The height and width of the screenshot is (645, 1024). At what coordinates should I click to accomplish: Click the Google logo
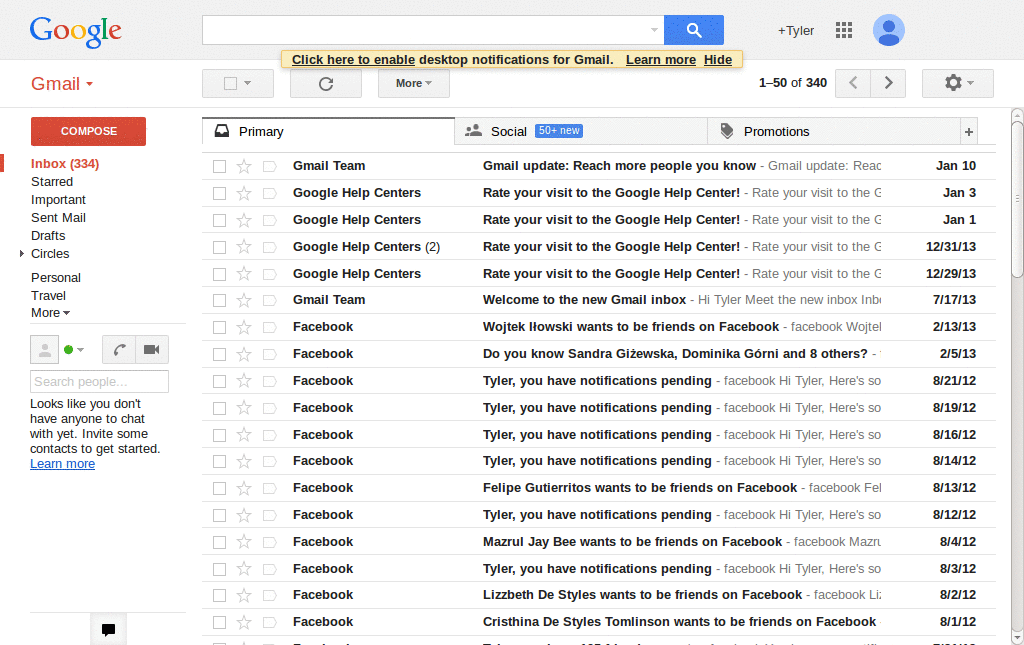(x=76, y=31)
